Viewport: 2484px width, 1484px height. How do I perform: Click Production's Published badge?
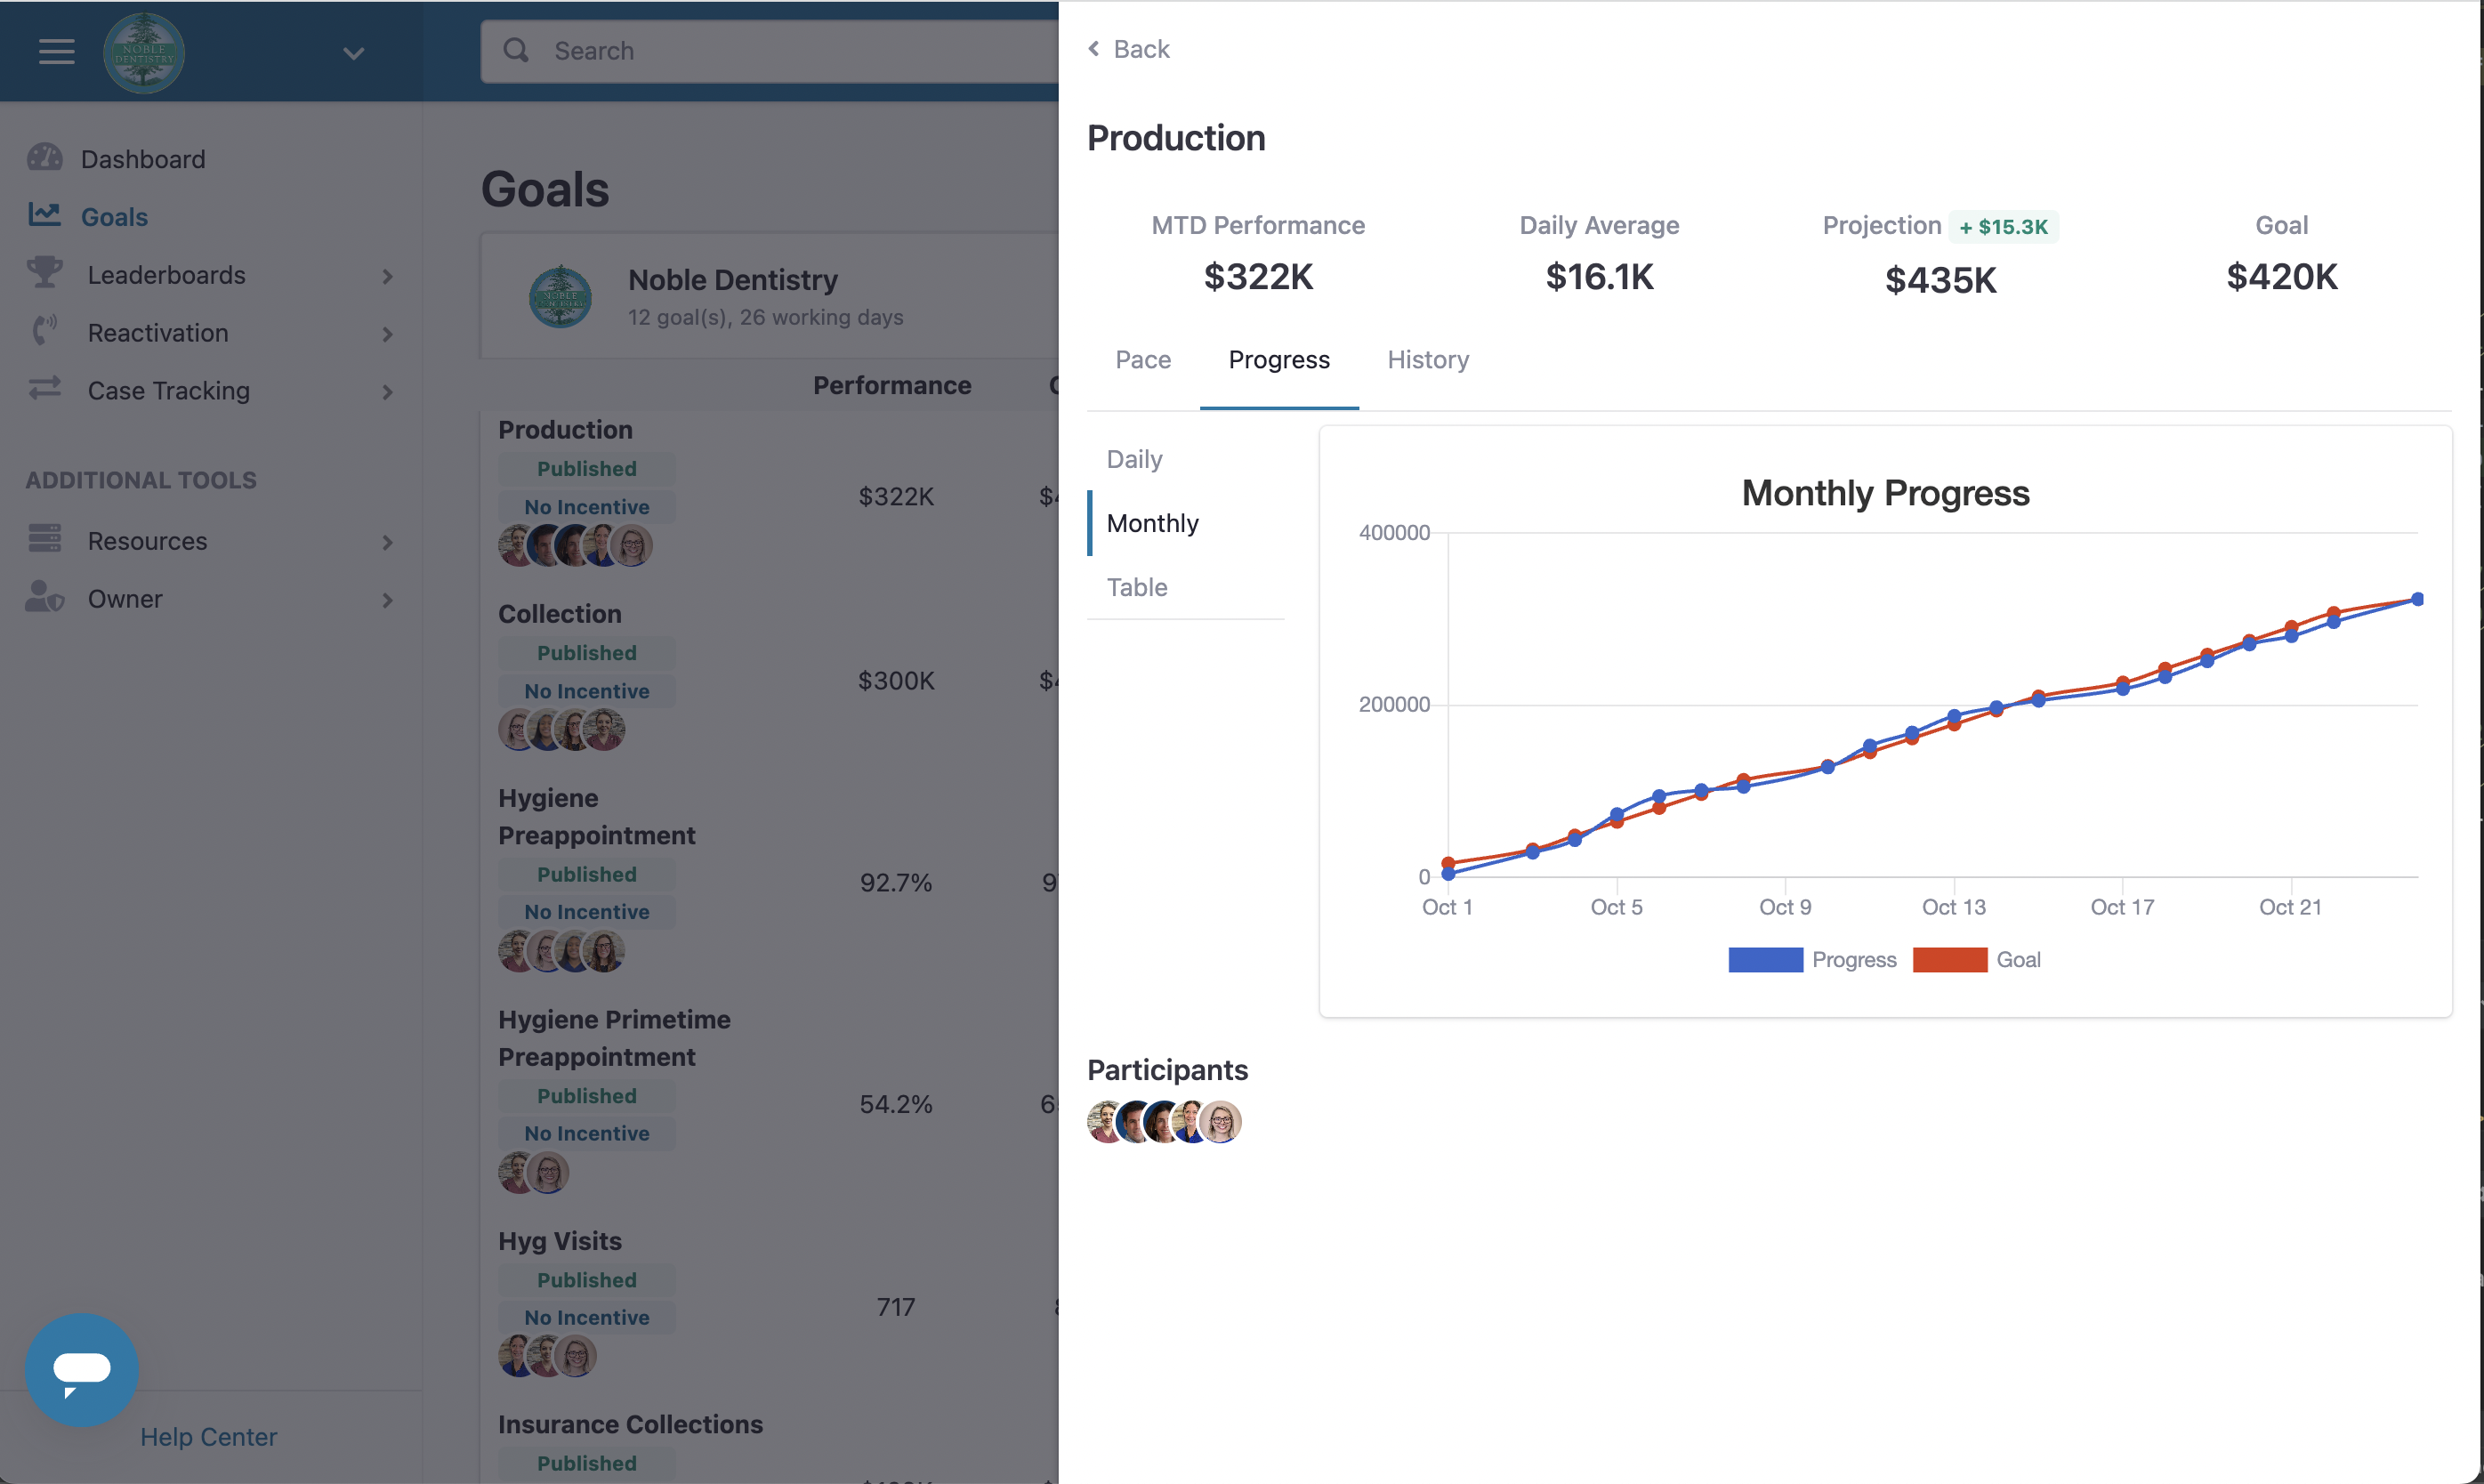pyautogui.click(x=587, y=469)
